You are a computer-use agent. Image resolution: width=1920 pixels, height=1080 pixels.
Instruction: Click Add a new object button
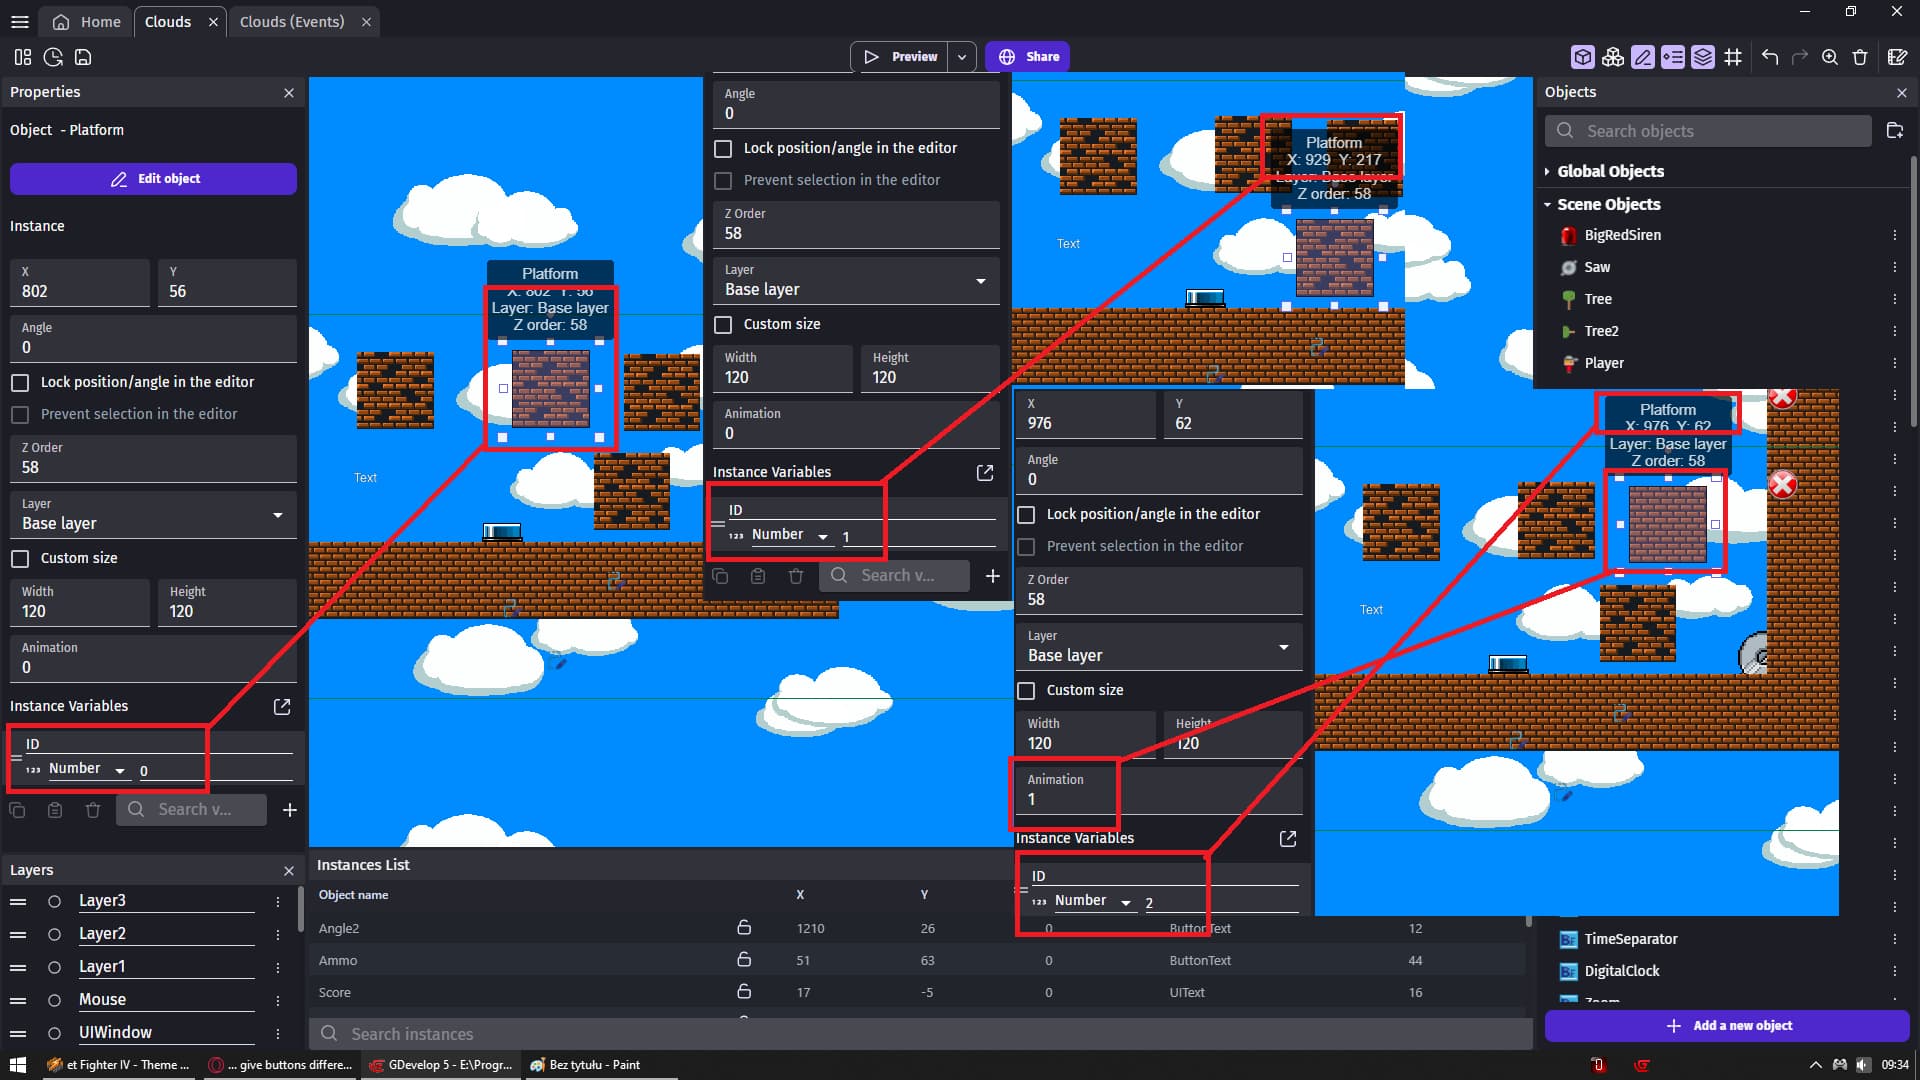coord(1727,1026)
